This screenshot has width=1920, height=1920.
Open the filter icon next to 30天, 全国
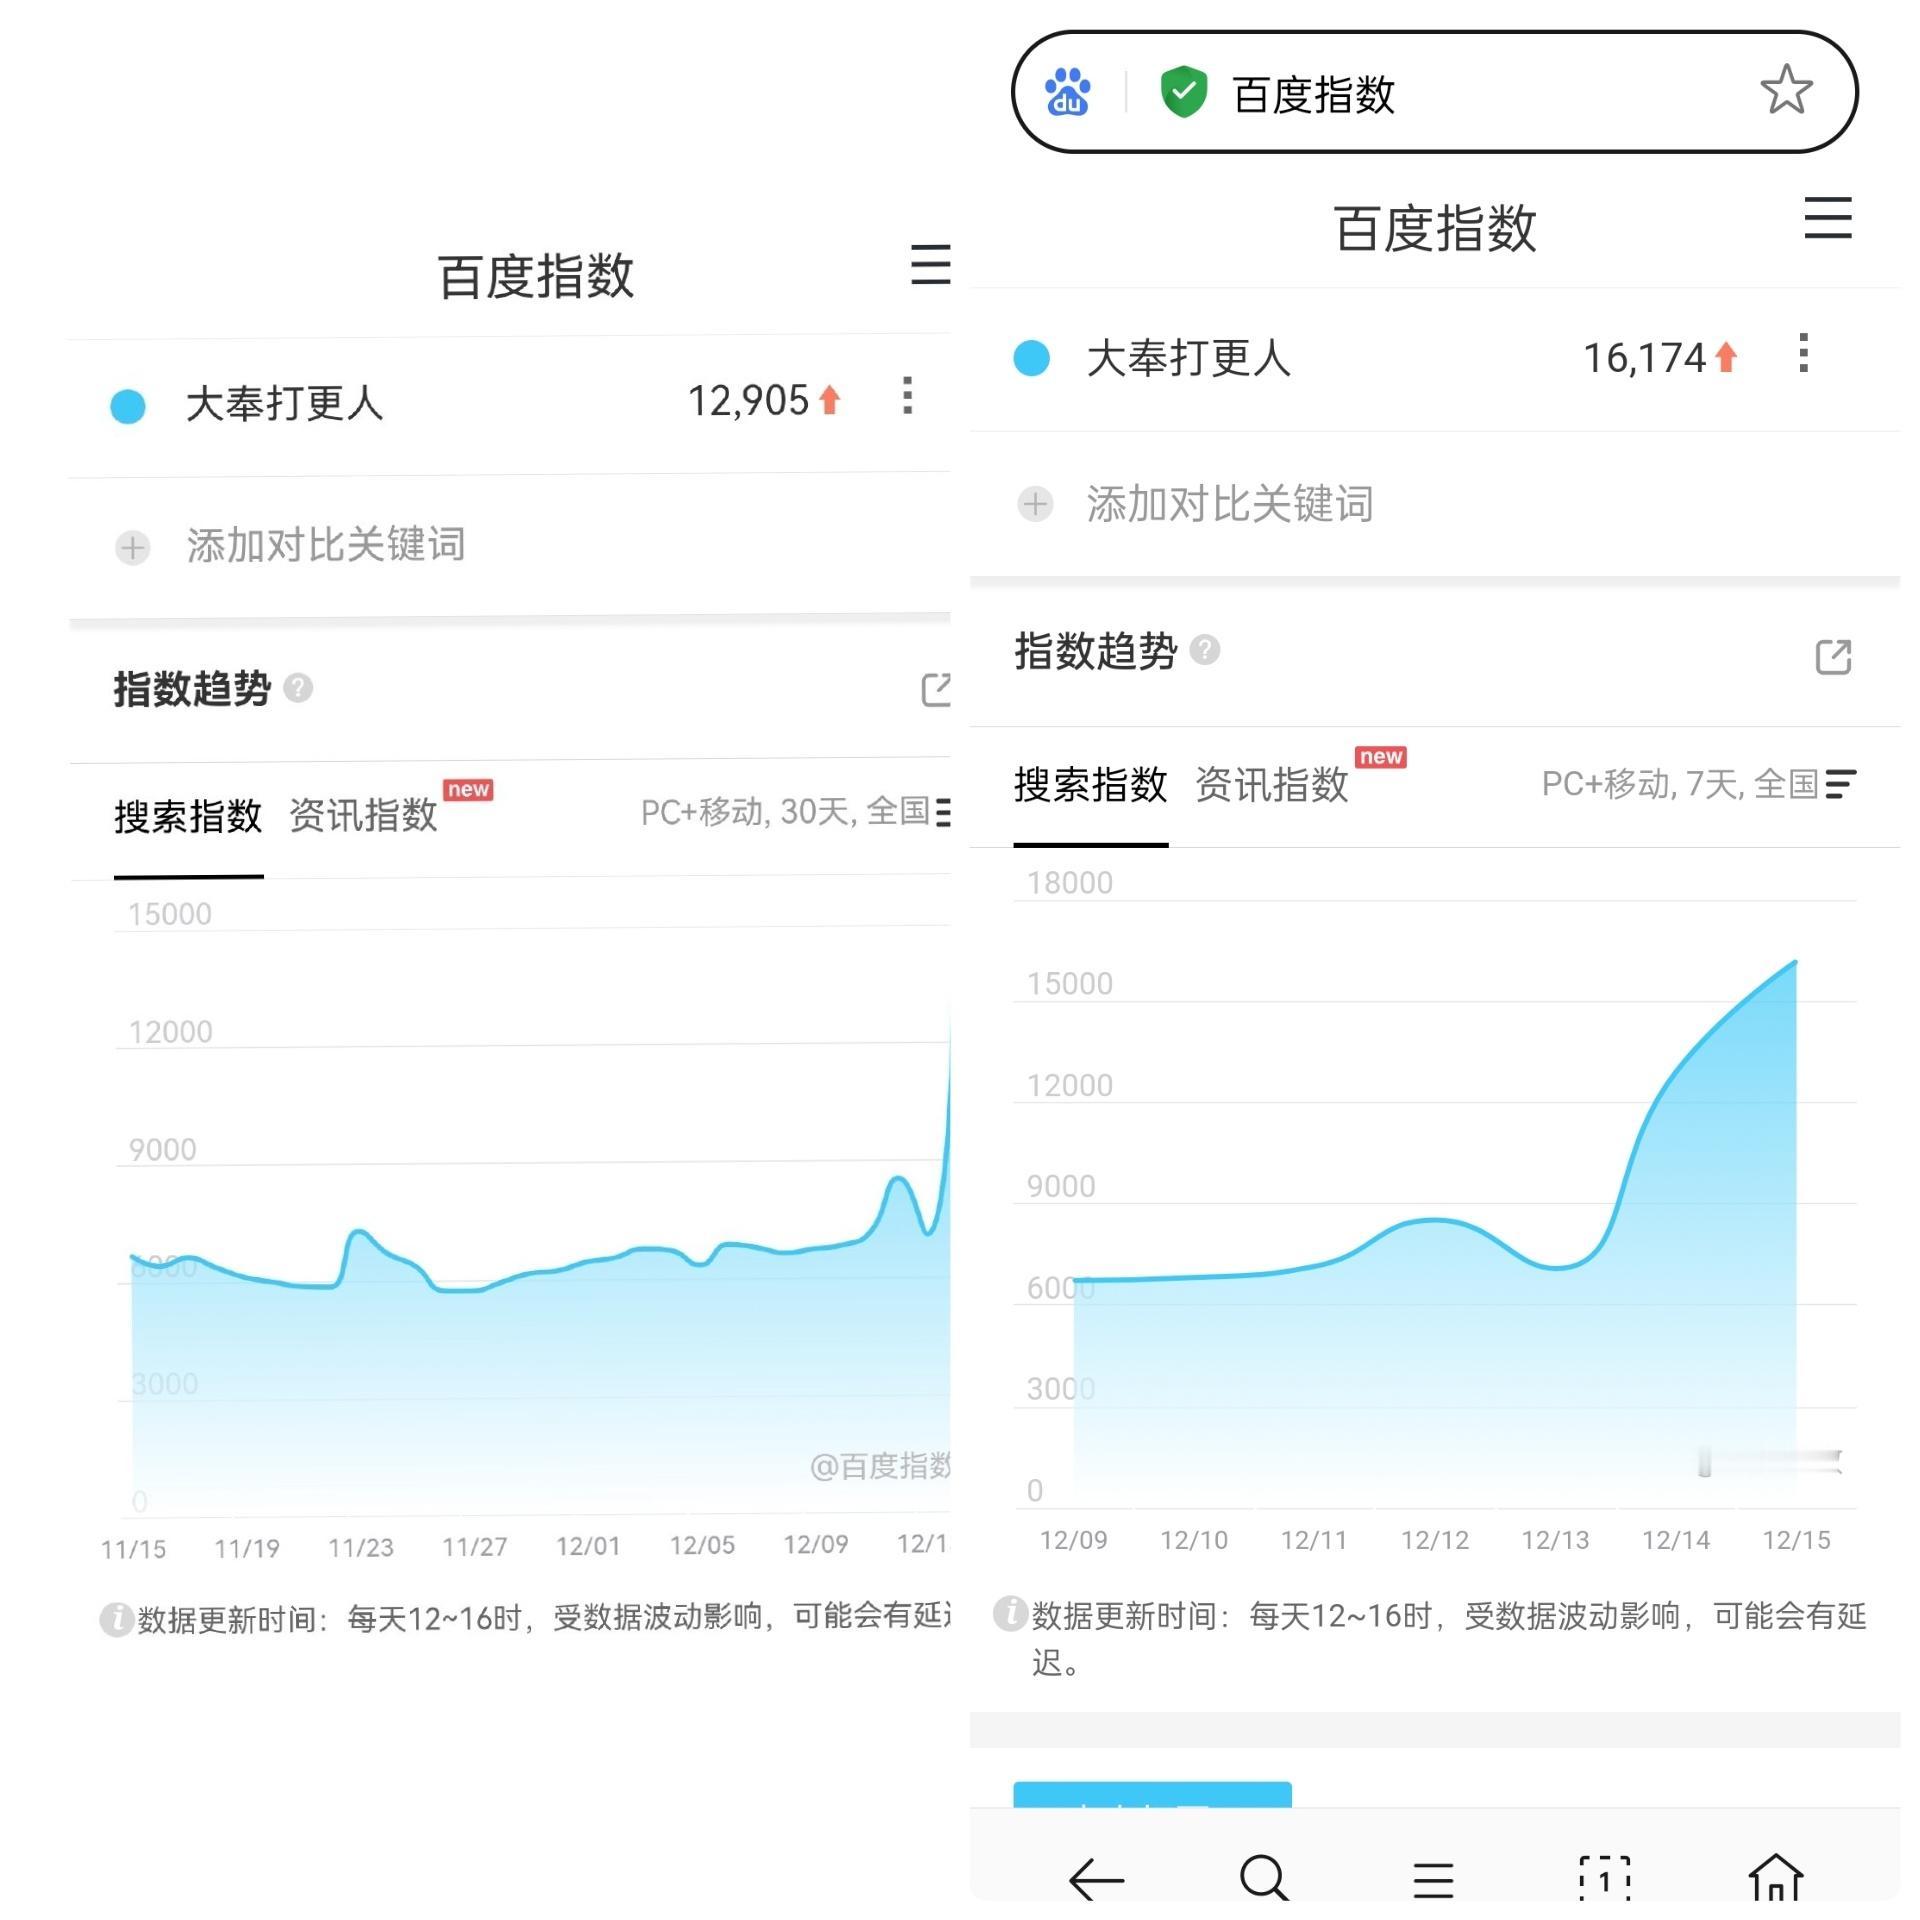click(x=943, y=811)
